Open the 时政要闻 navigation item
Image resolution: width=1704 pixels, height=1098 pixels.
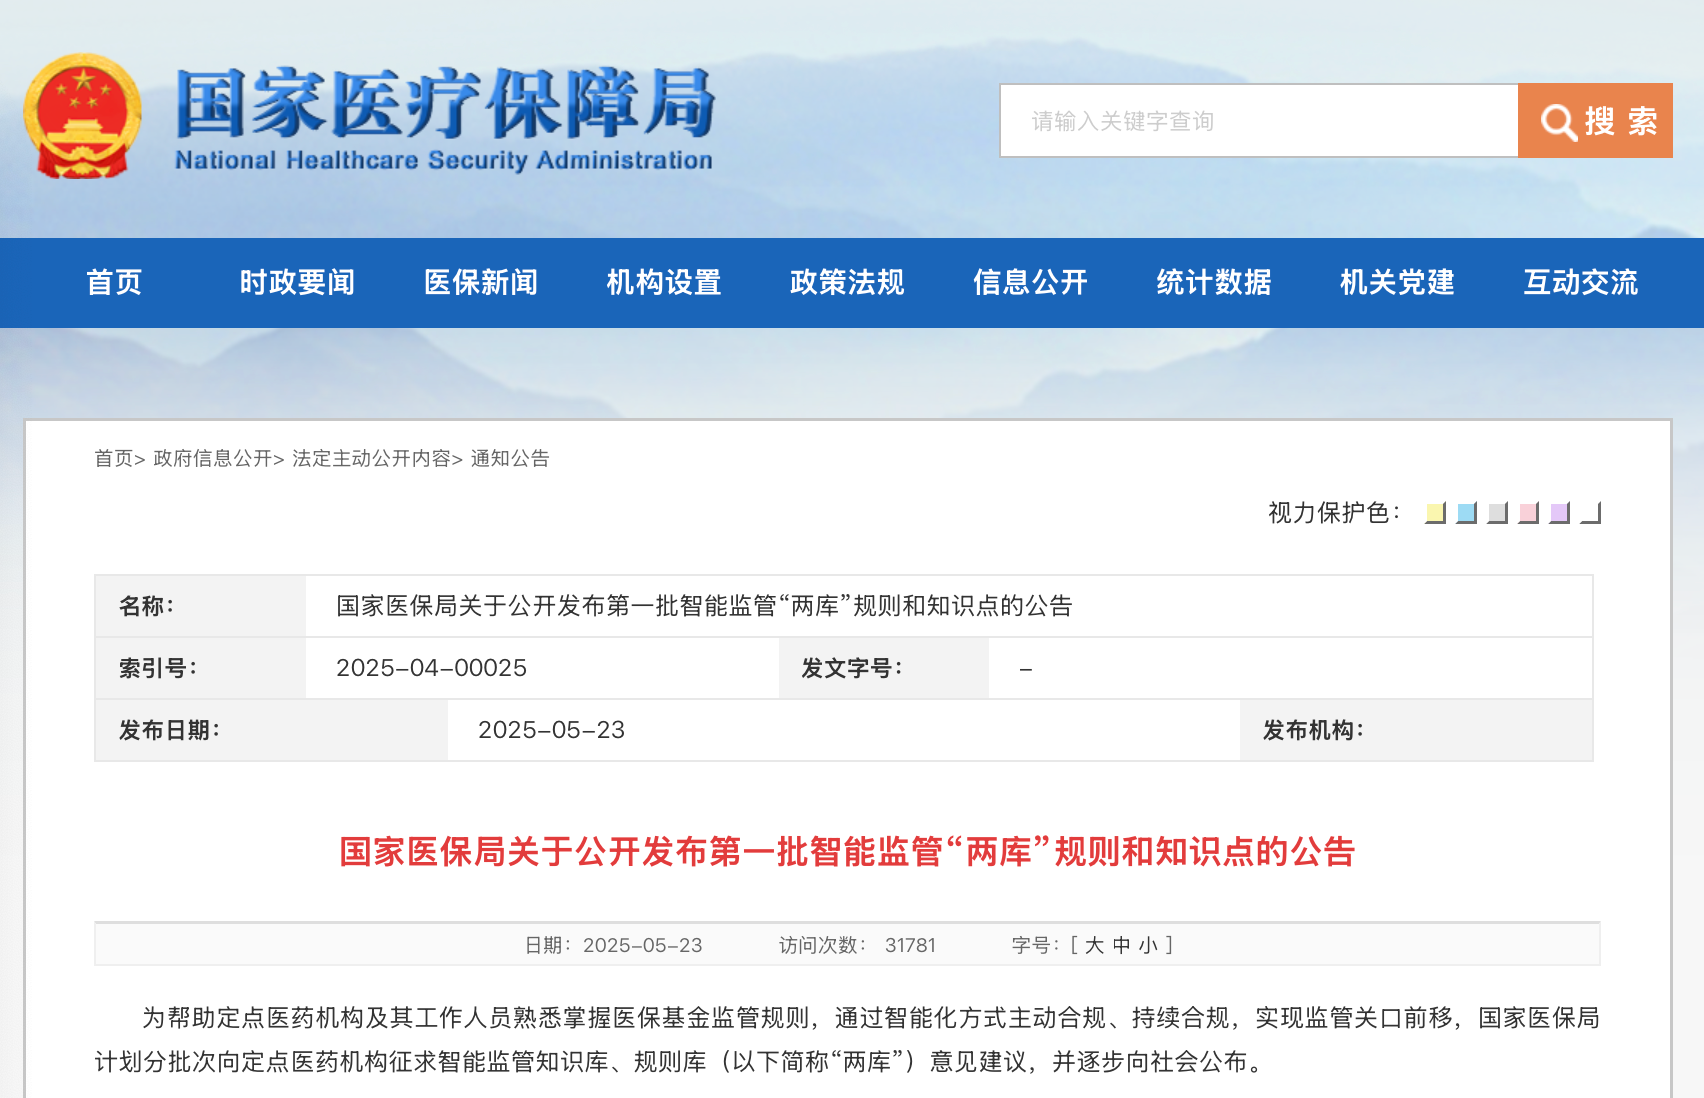(297, 283)
